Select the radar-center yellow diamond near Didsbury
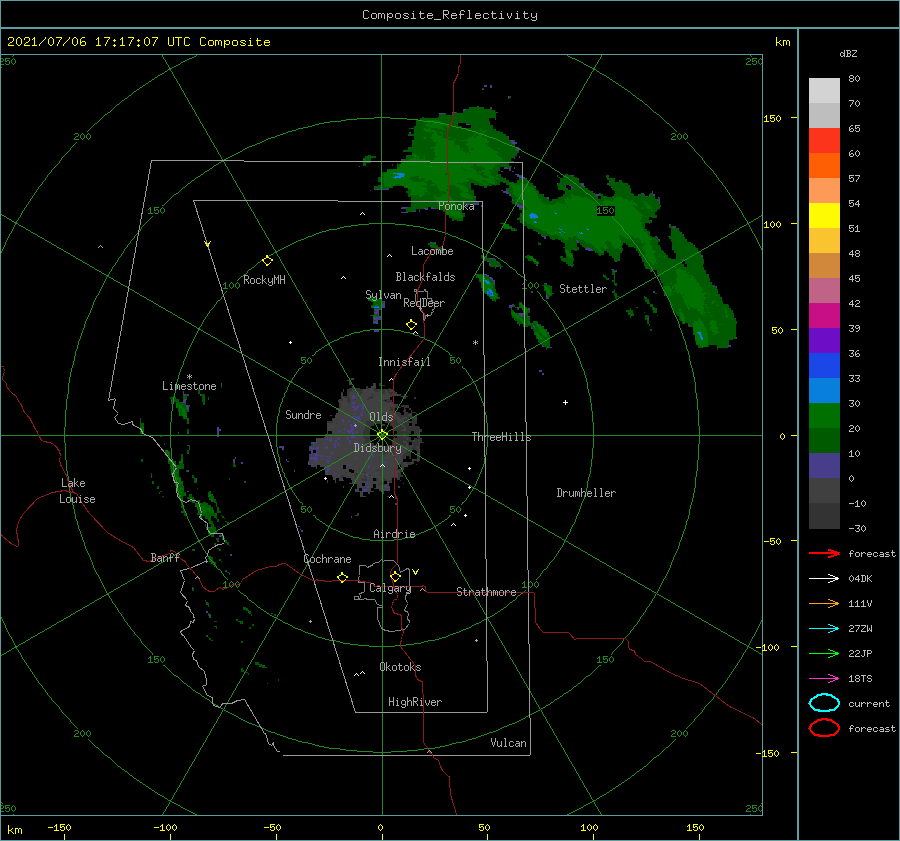 pos(382,435)
